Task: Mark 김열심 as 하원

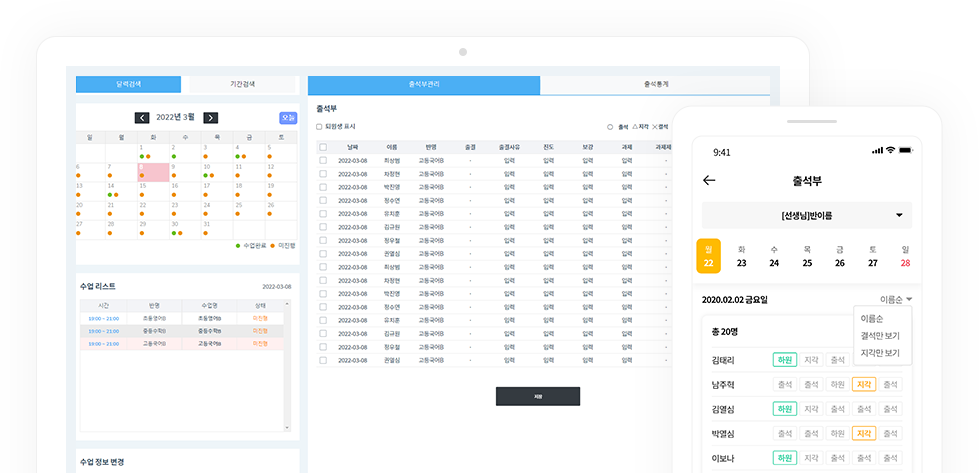Action: (x=784, y=409)
